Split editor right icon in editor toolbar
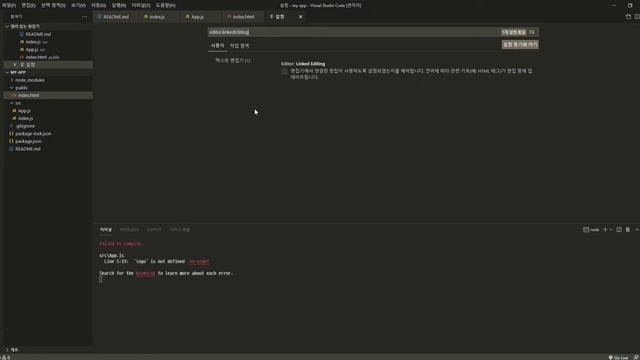 pos(637,17)
